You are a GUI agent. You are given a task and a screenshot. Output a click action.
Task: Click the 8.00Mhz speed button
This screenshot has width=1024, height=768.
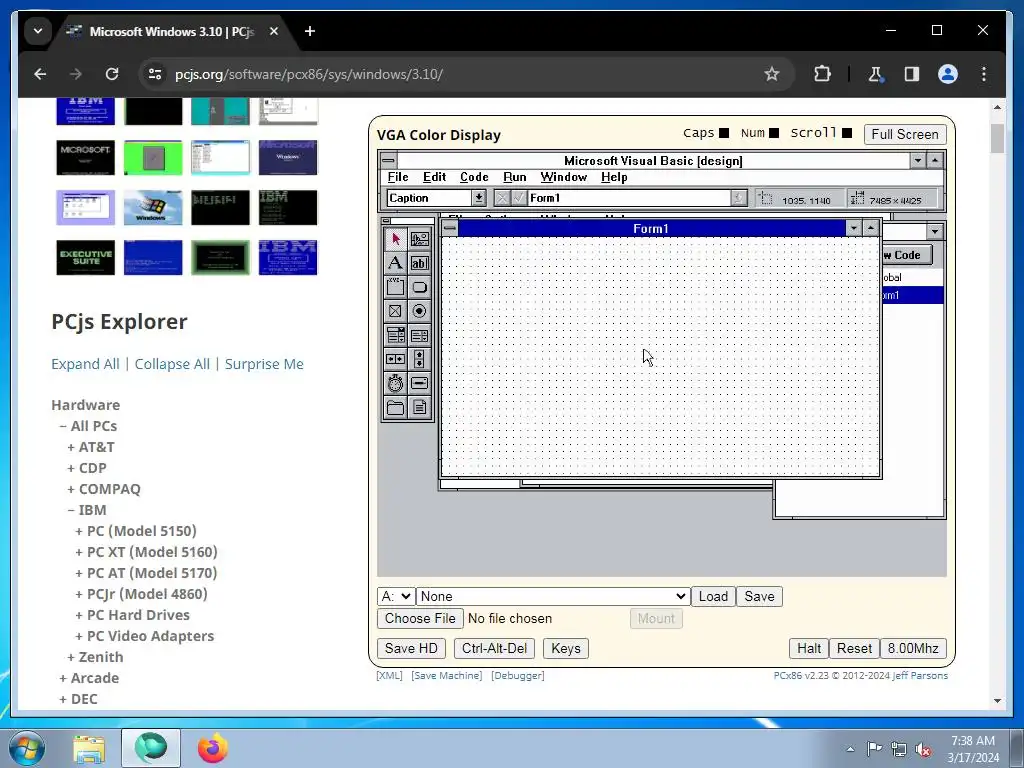coord(913,648)
